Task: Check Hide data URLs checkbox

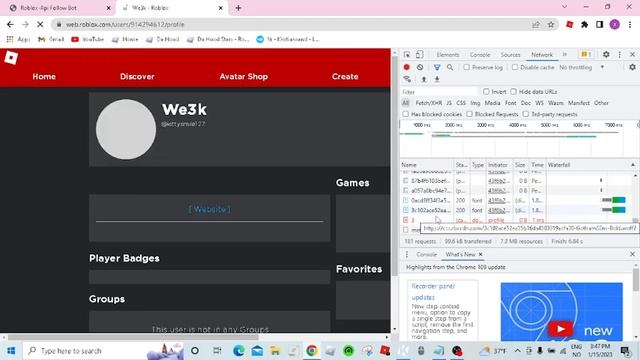Action: (513, 92)
